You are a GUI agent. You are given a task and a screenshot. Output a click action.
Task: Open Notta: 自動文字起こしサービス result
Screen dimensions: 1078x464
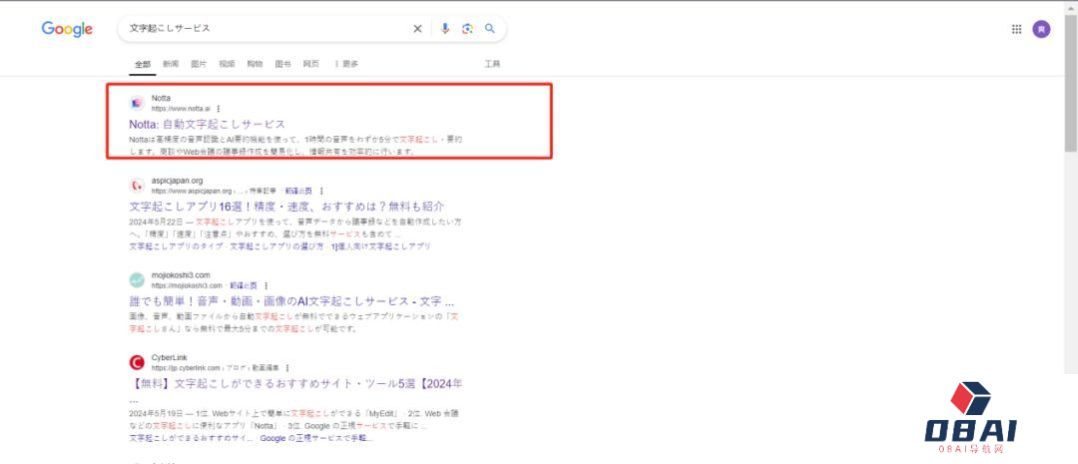(x=207, y=124)
